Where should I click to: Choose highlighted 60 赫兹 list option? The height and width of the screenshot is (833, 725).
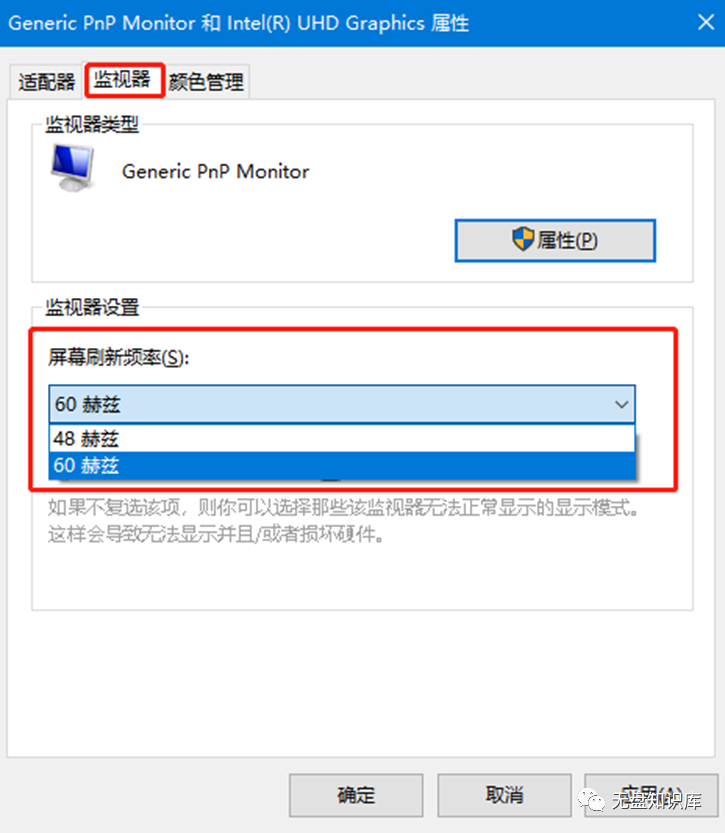click(342, 465)
